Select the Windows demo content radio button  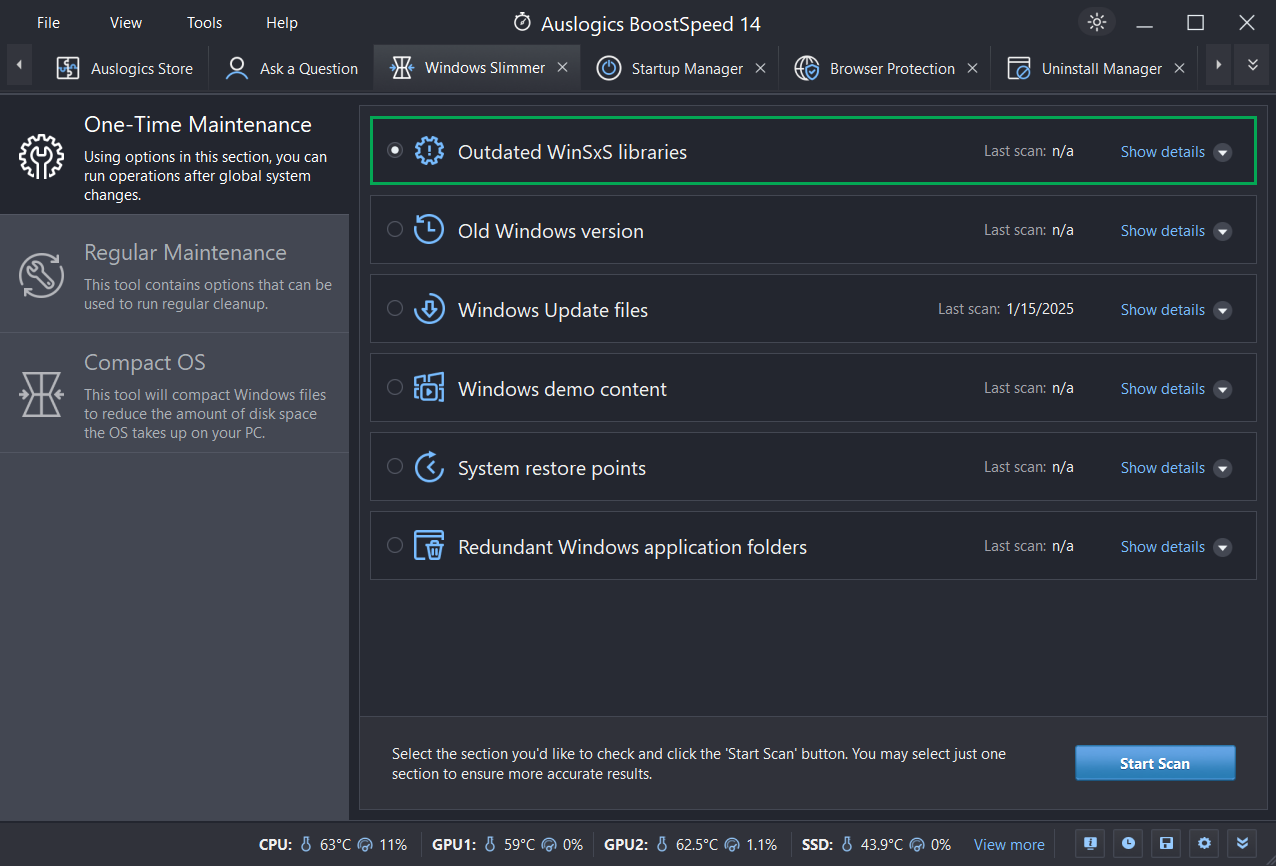click(394, 387)
